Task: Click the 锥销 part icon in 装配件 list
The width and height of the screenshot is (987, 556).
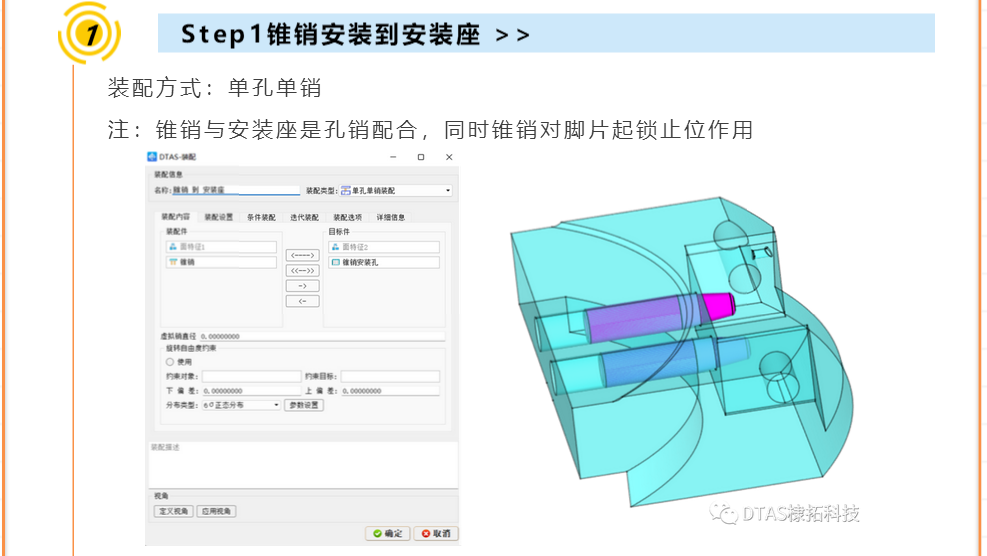Action: (172, 262)
